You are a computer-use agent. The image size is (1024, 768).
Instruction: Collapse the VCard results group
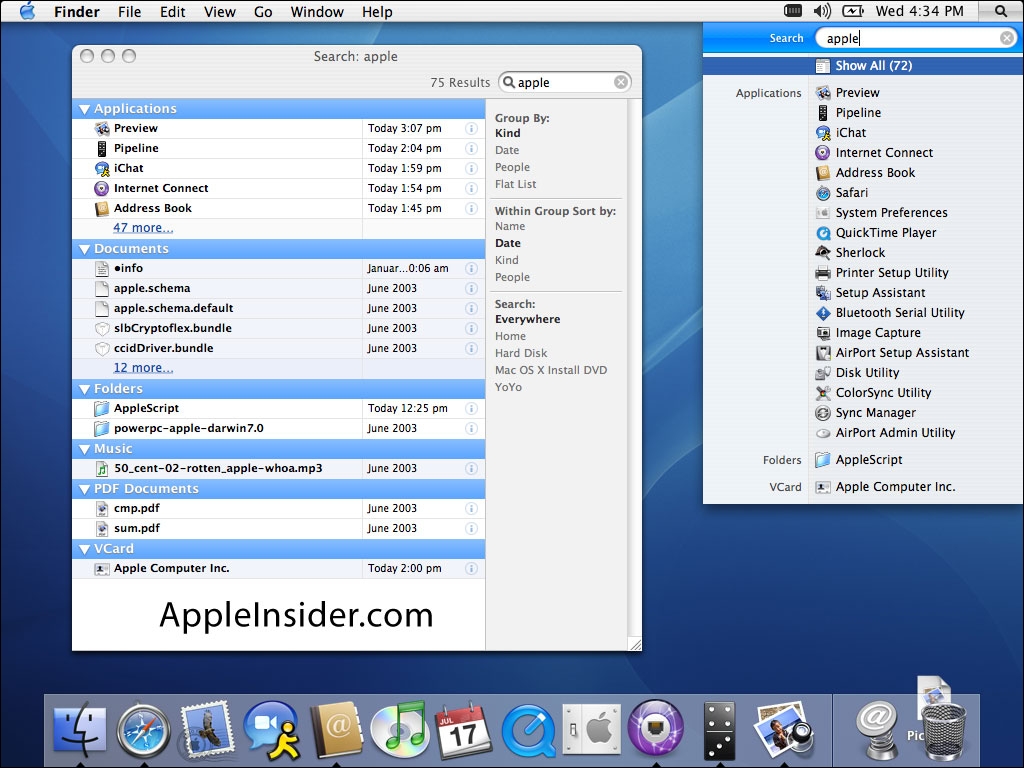(x=84, y=549)
